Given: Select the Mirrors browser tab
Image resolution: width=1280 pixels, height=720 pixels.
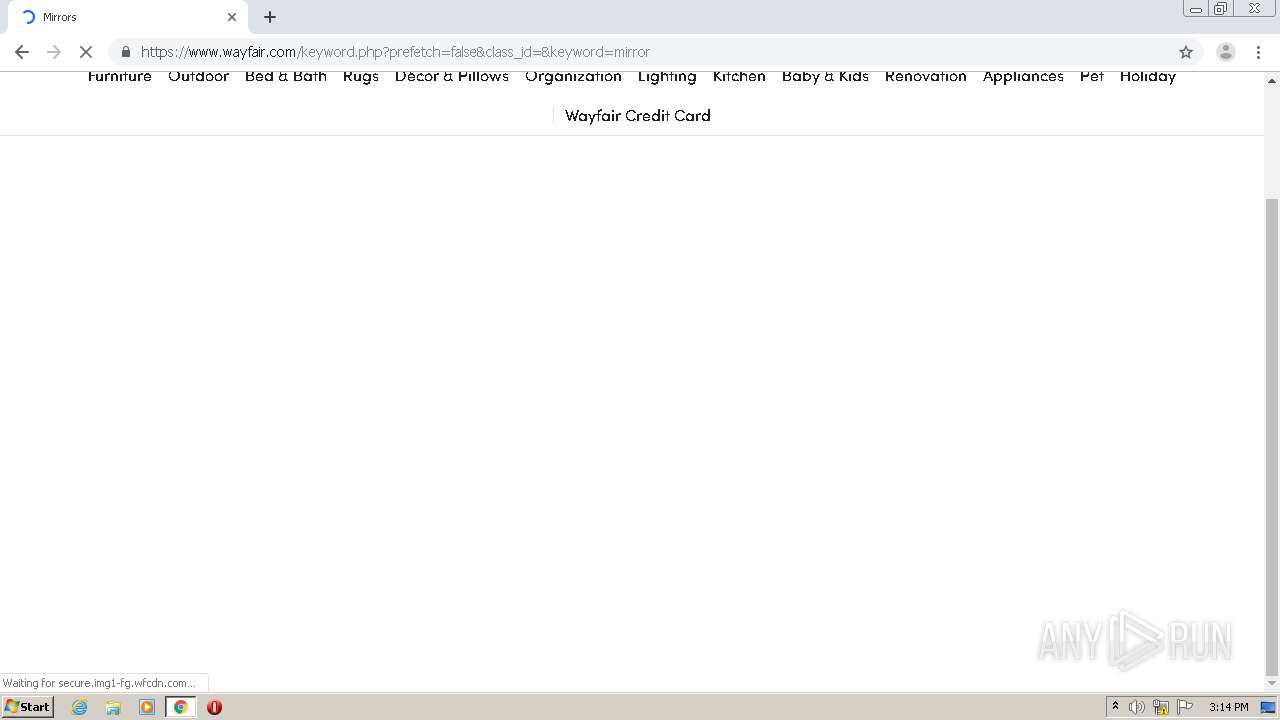Looking at the screenshot, I should [126, 17].
